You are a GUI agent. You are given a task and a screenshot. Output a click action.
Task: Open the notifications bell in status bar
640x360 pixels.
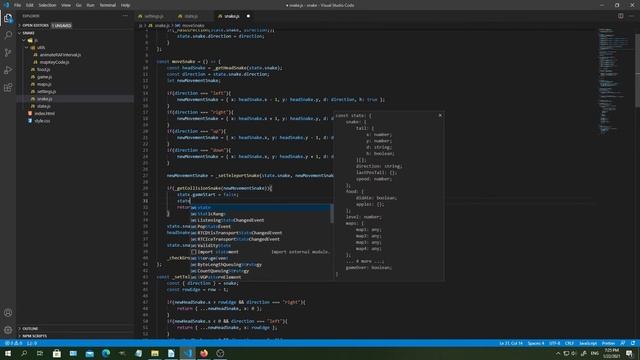point(633,343)
